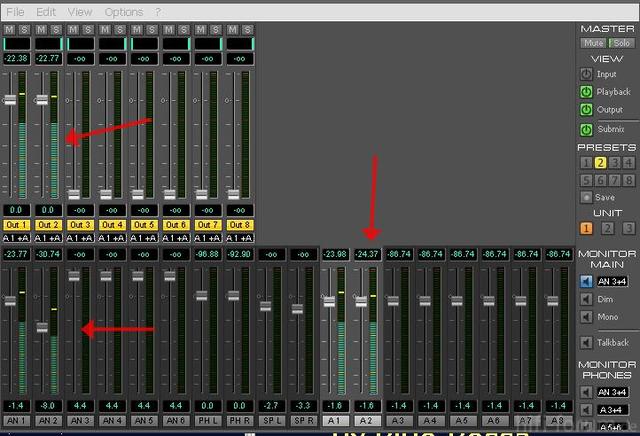Select preset 3
This screenshot has width=640, height=436.
pos(614,163)
